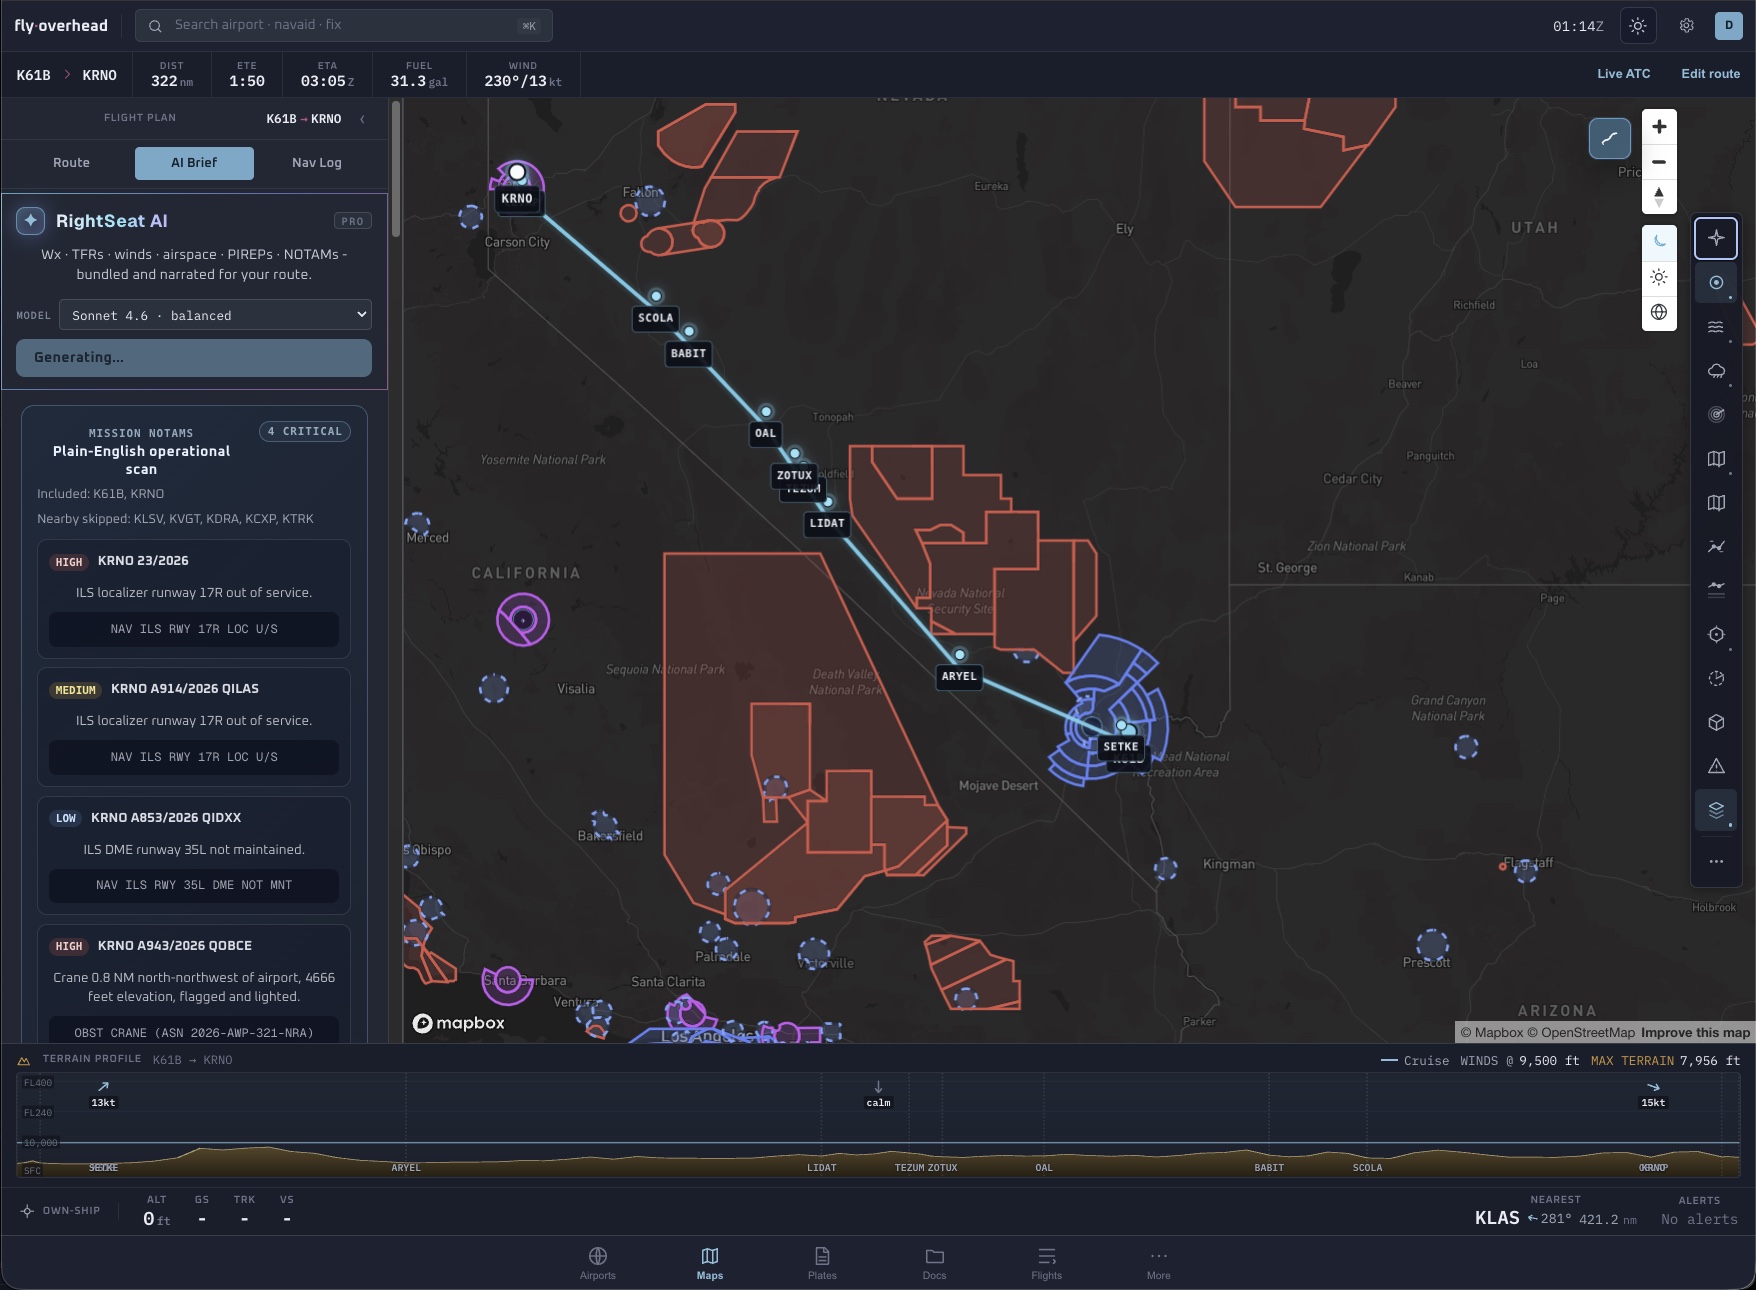Click the 4 CRITICAL badge
Image resolution: width=1756 pixels, height=1290 pixels.
click(305, 432)
